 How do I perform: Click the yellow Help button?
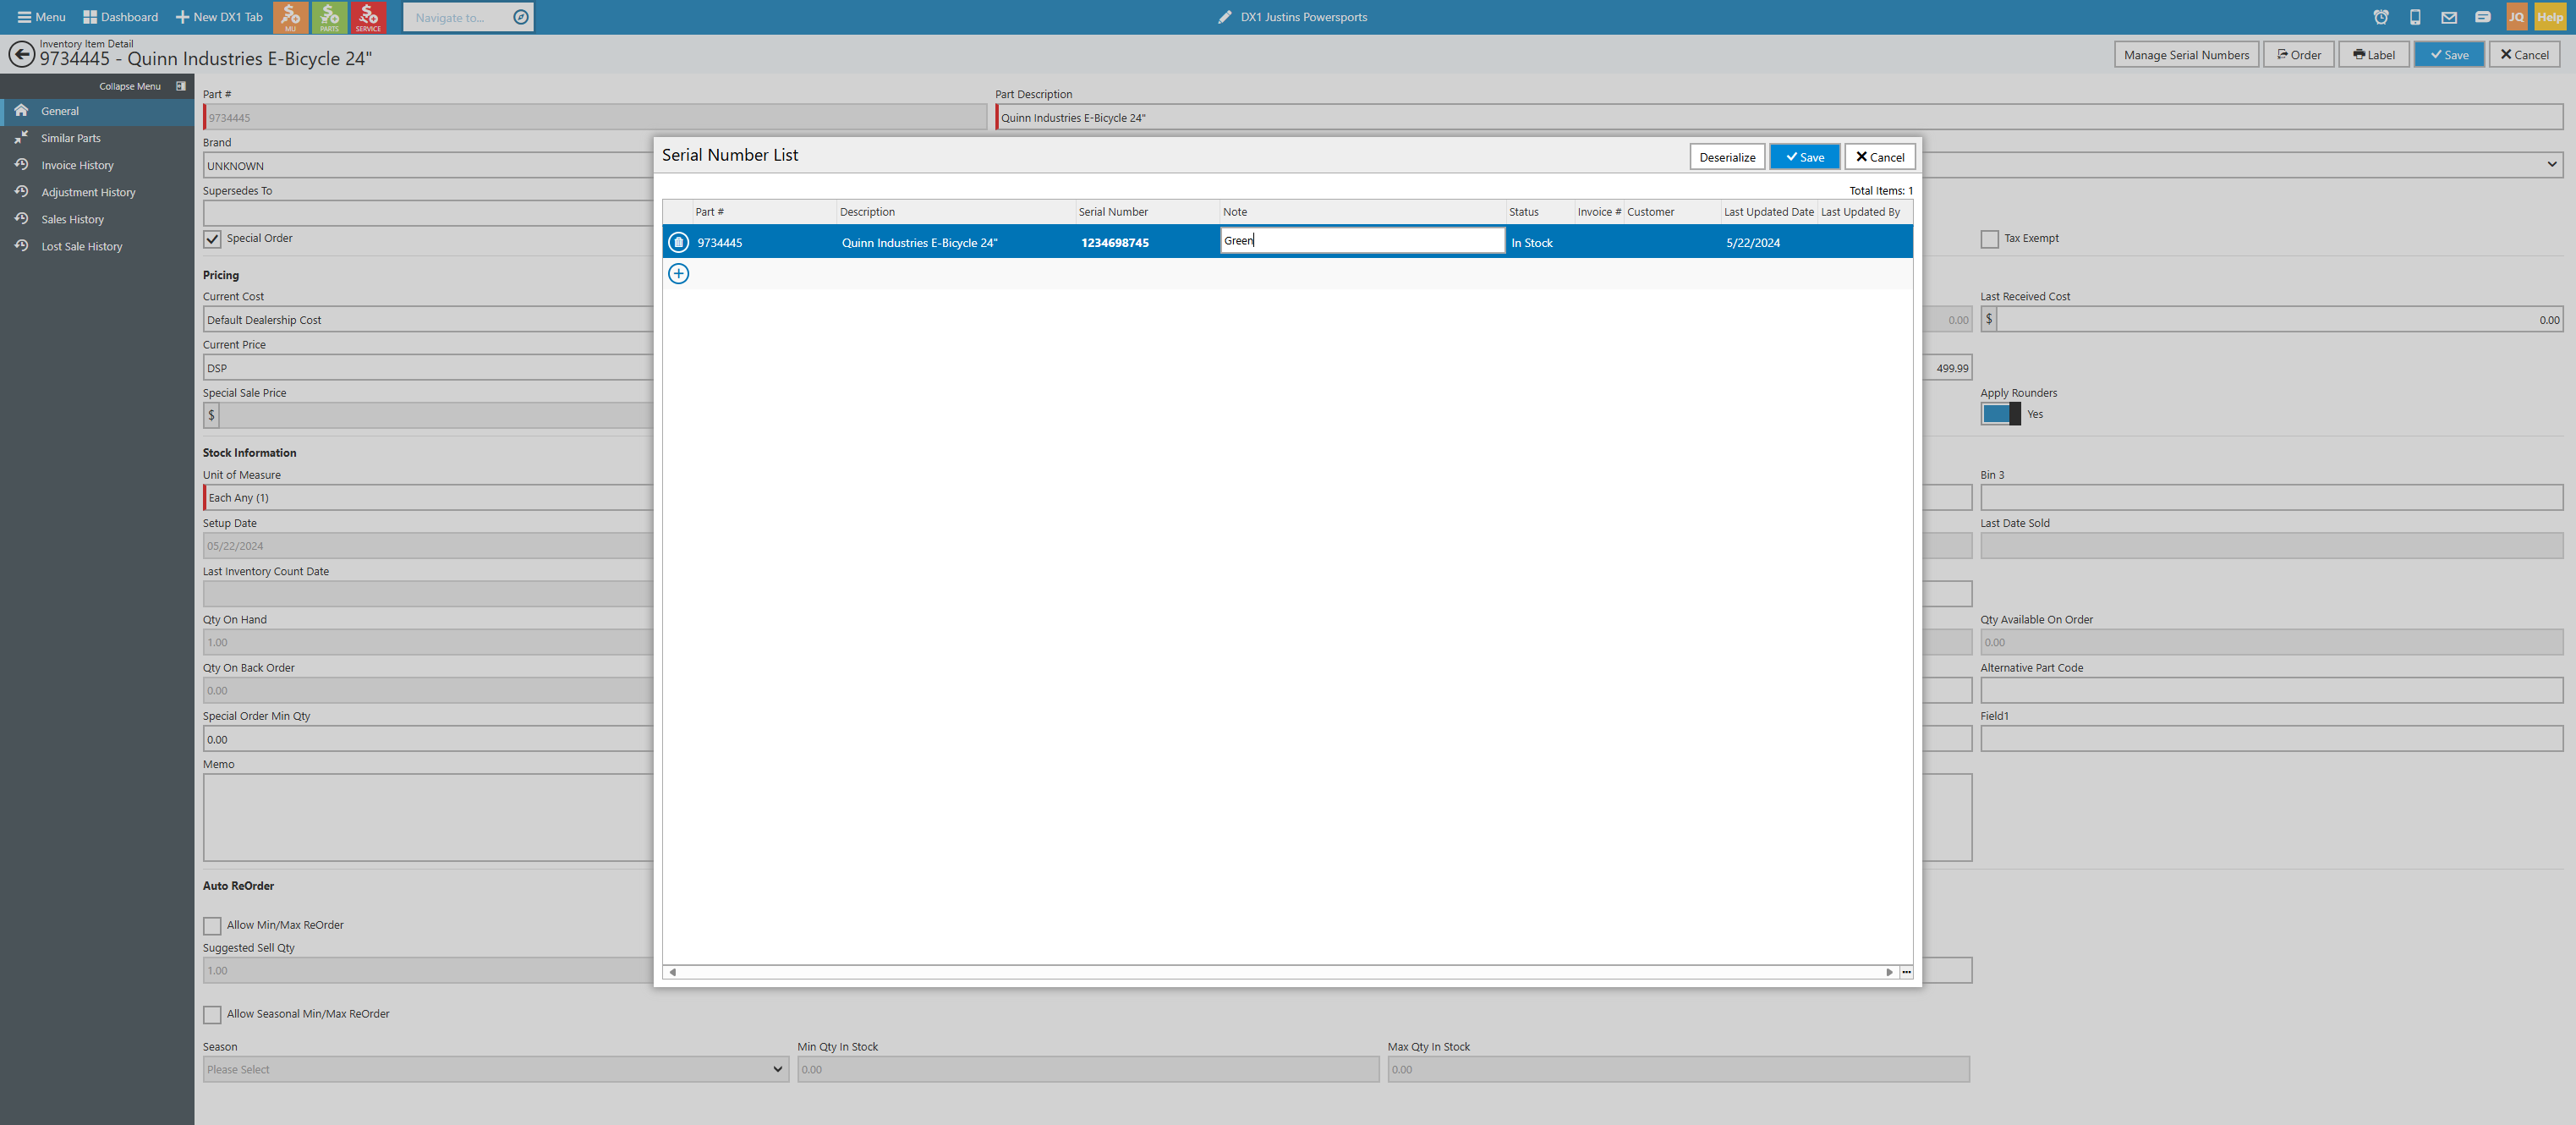[x=2550, y=17]
